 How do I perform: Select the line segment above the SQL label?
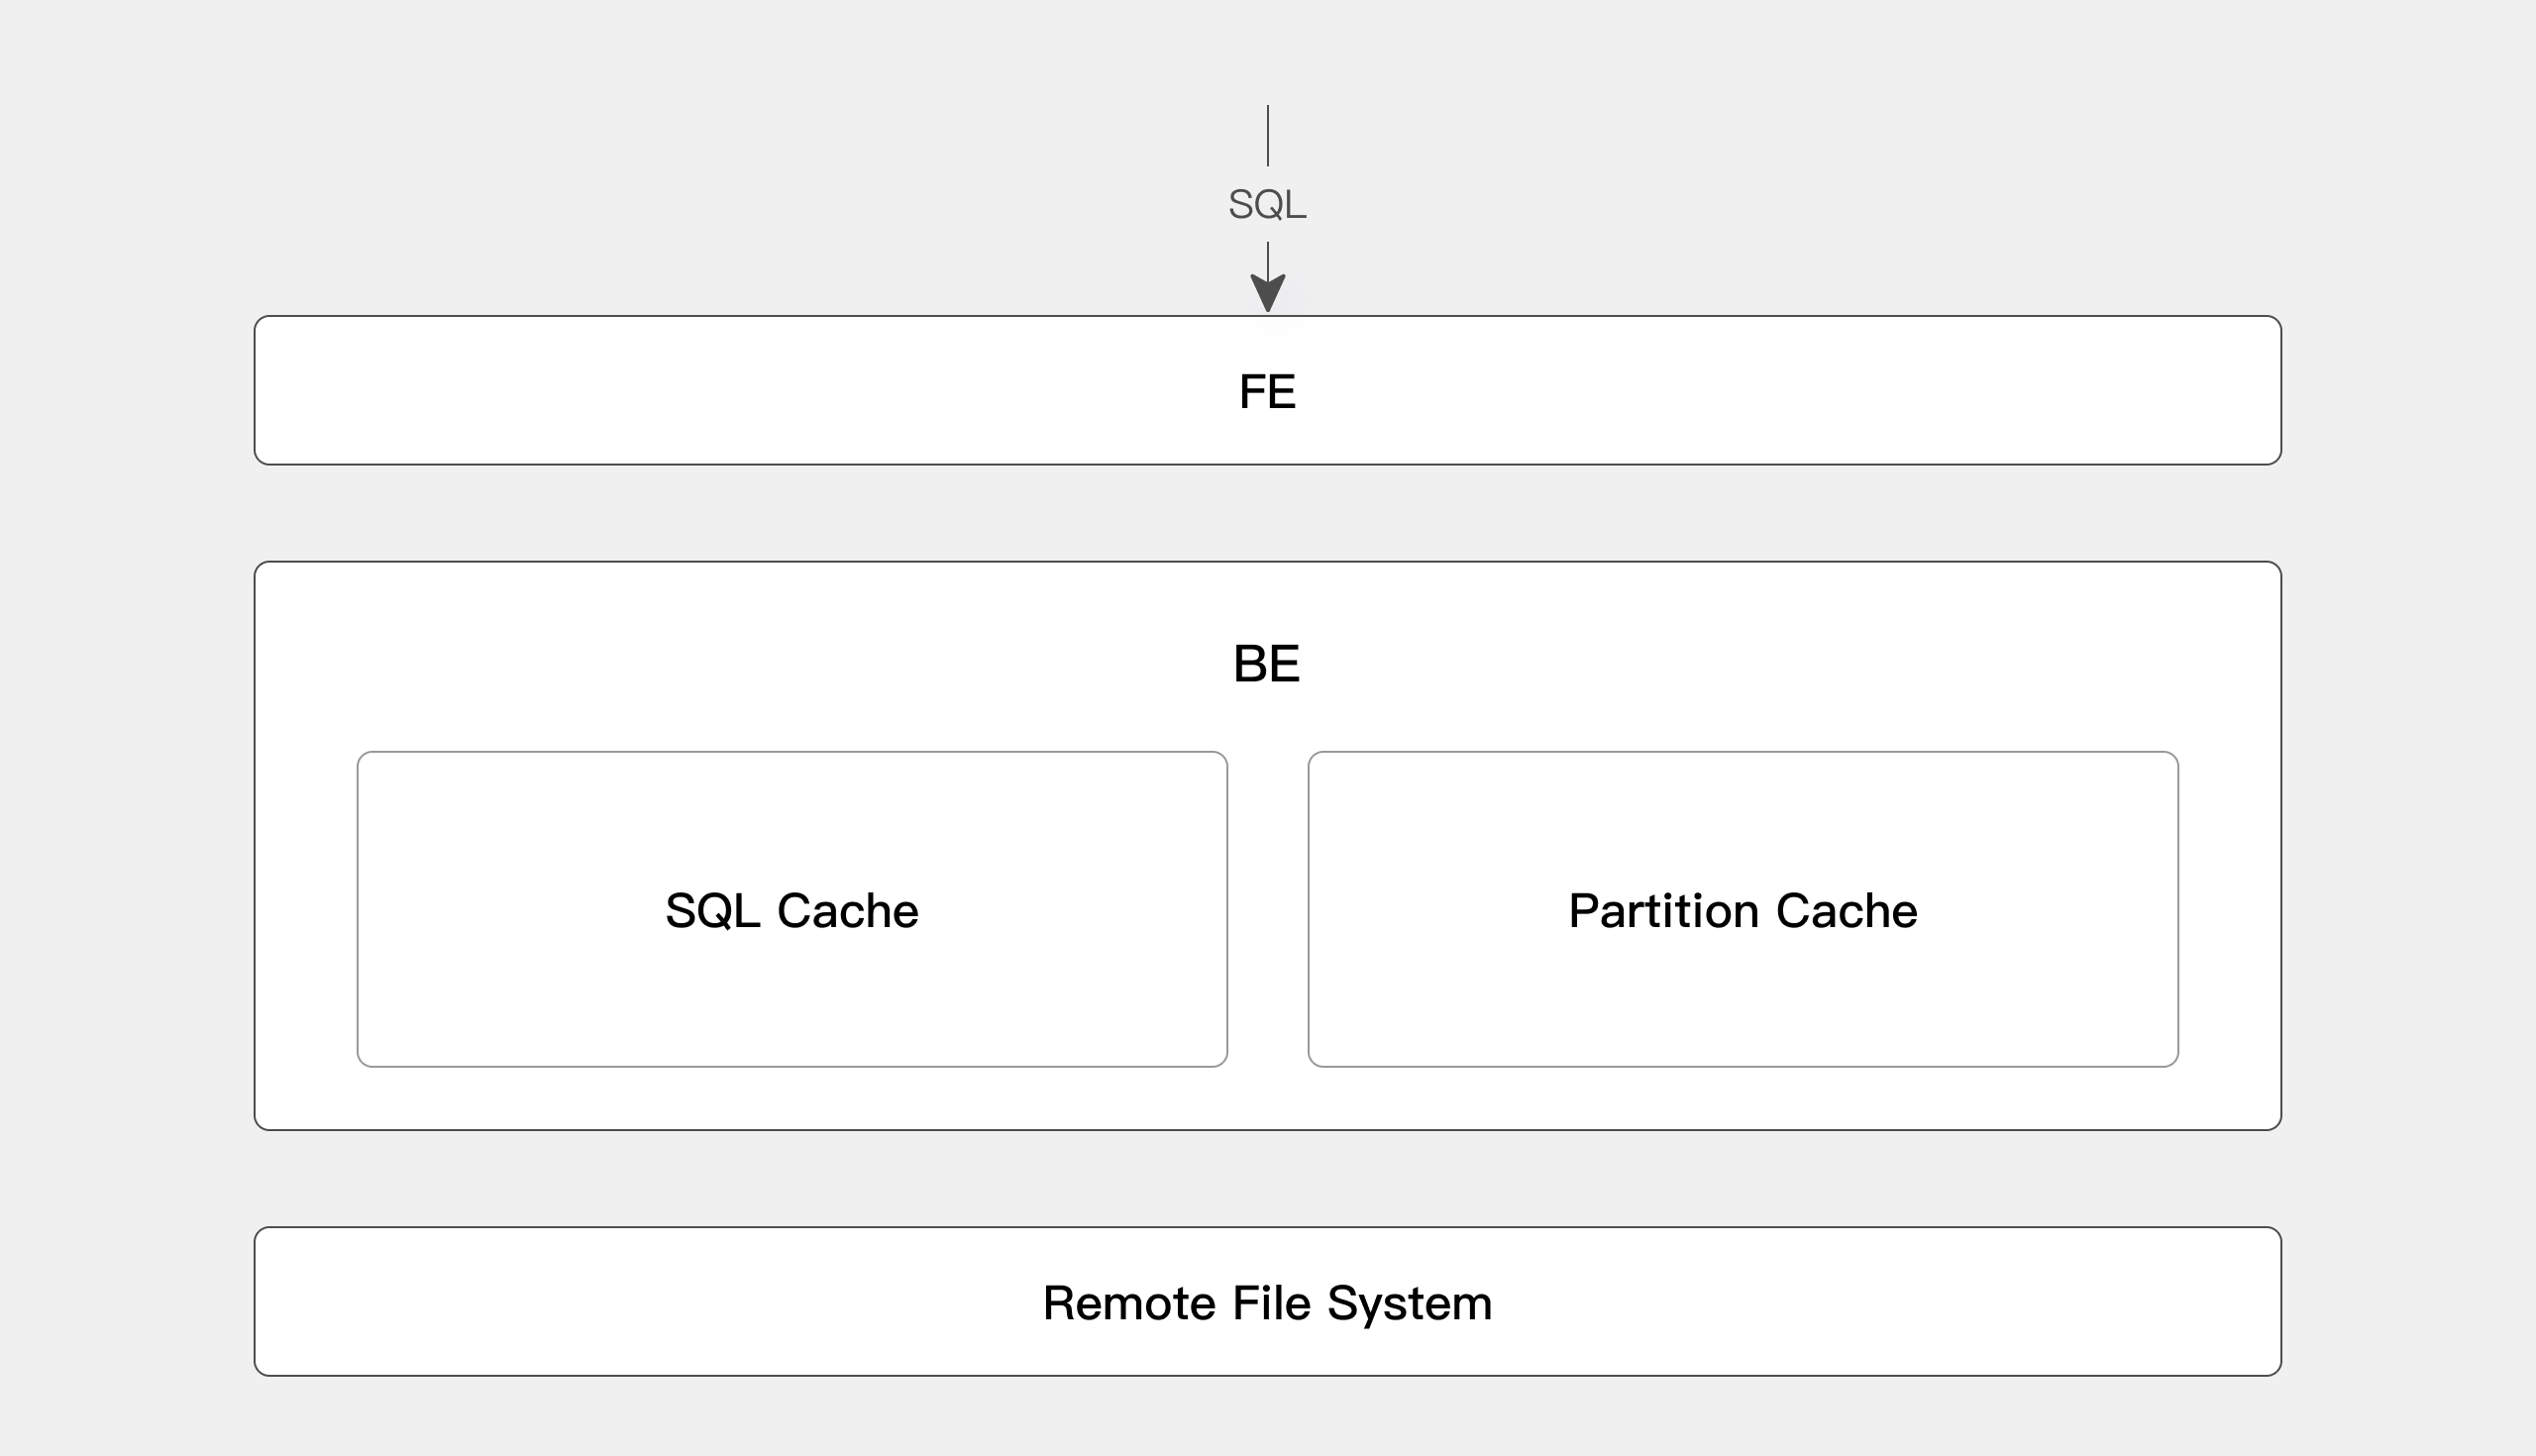(1268, 135)
